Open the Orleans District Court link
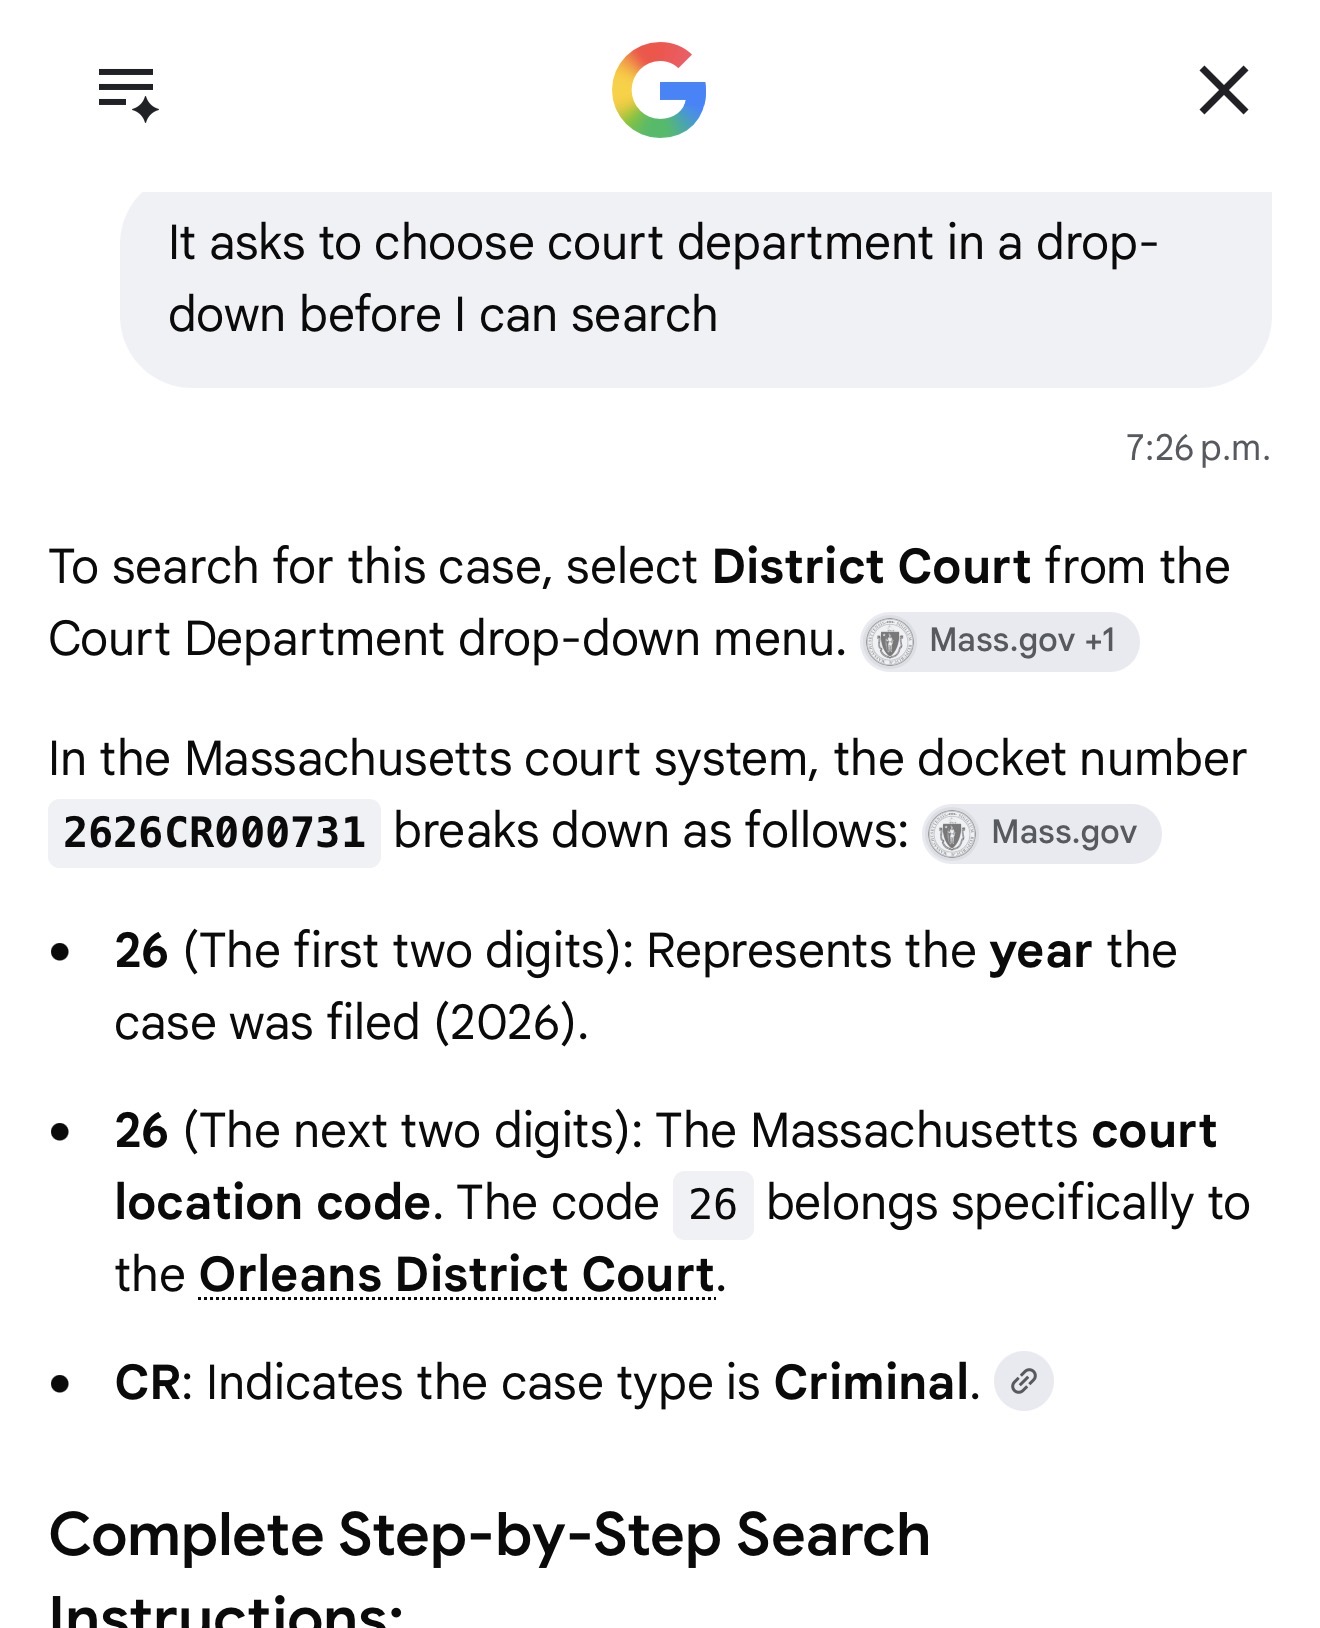1320x1628 pixels. (x=457, y=1275)
